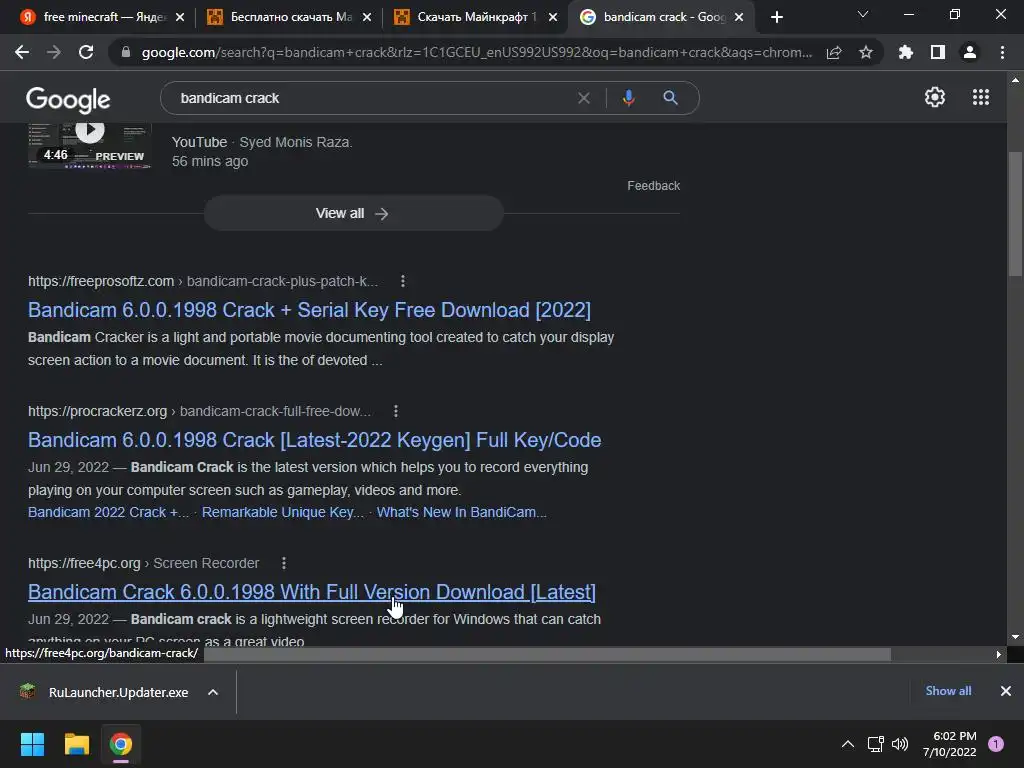Open Bandicam Crack With Full Version Download result

click(x=312, y=592)
